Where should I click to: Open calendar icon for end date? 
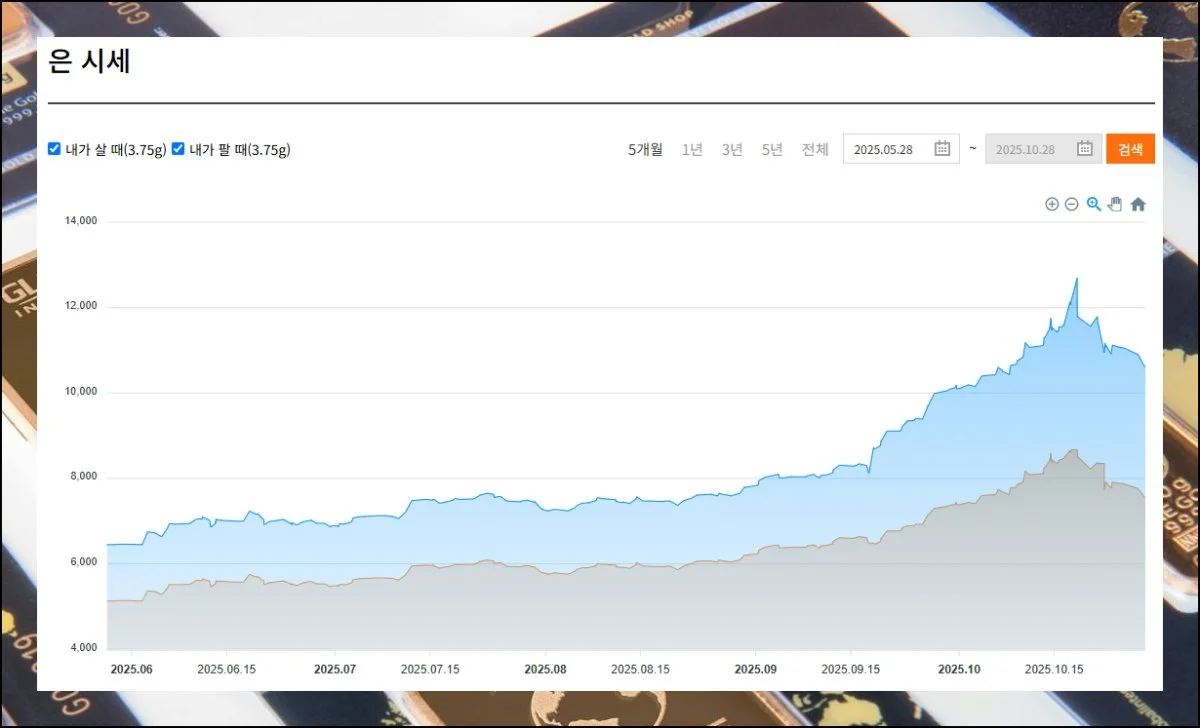(x=1084, y=149)
